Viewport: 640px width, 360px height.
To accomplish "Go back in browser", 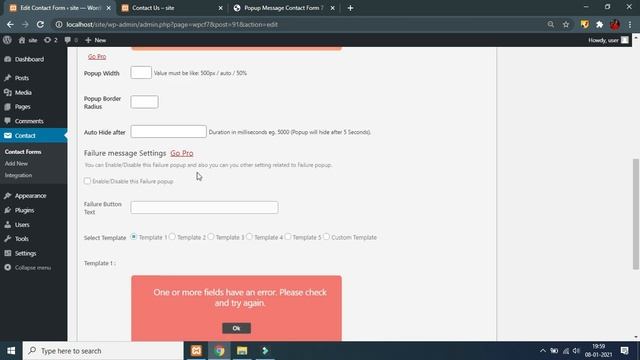I will click(x=10, y=24).
